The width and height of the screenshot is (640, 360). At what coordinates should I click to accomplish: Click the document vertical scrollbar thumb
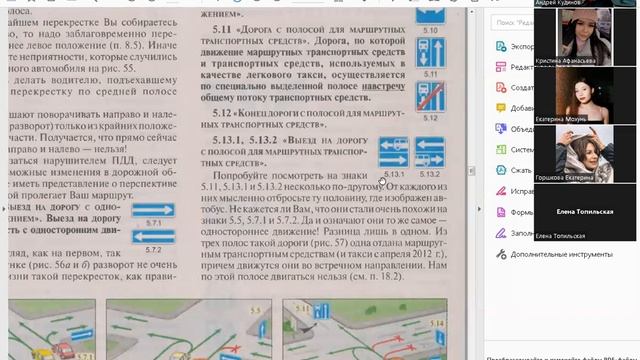472,171
